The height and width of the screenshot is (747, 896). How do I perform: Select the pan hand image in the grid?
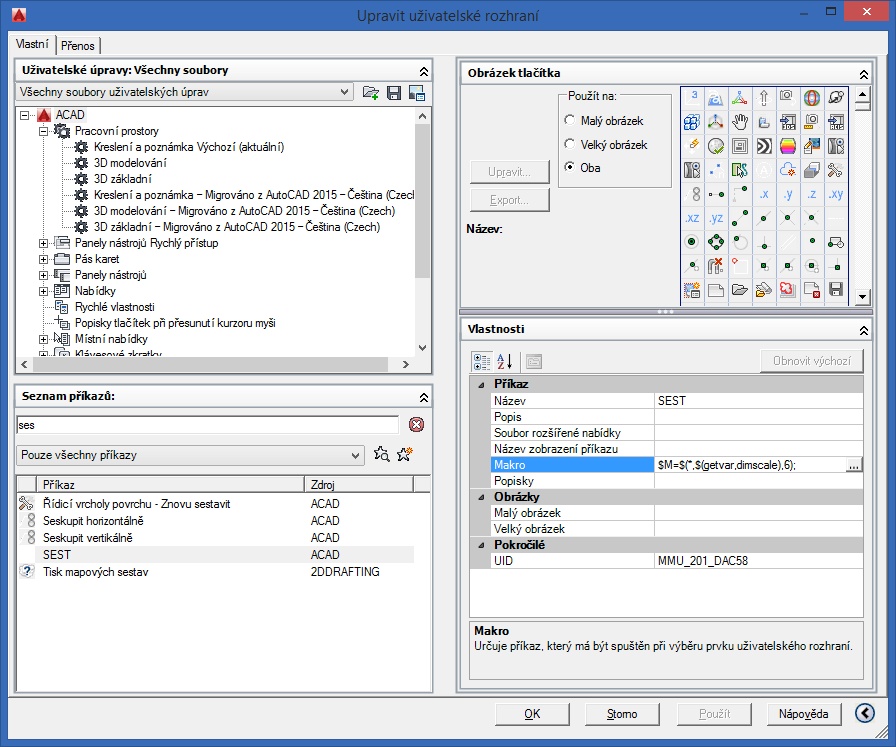[x=740, y=122]
